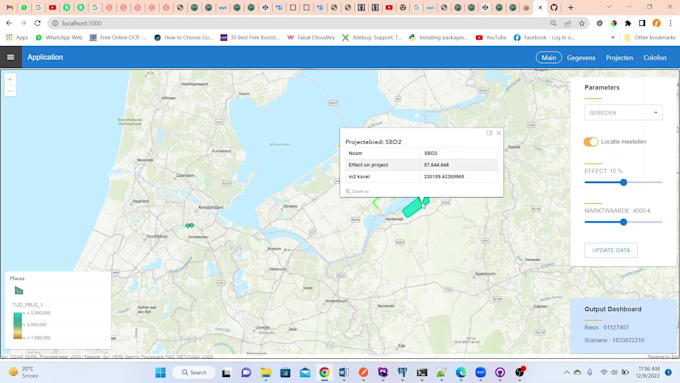Click the Naam row in popup

(421, 153)
